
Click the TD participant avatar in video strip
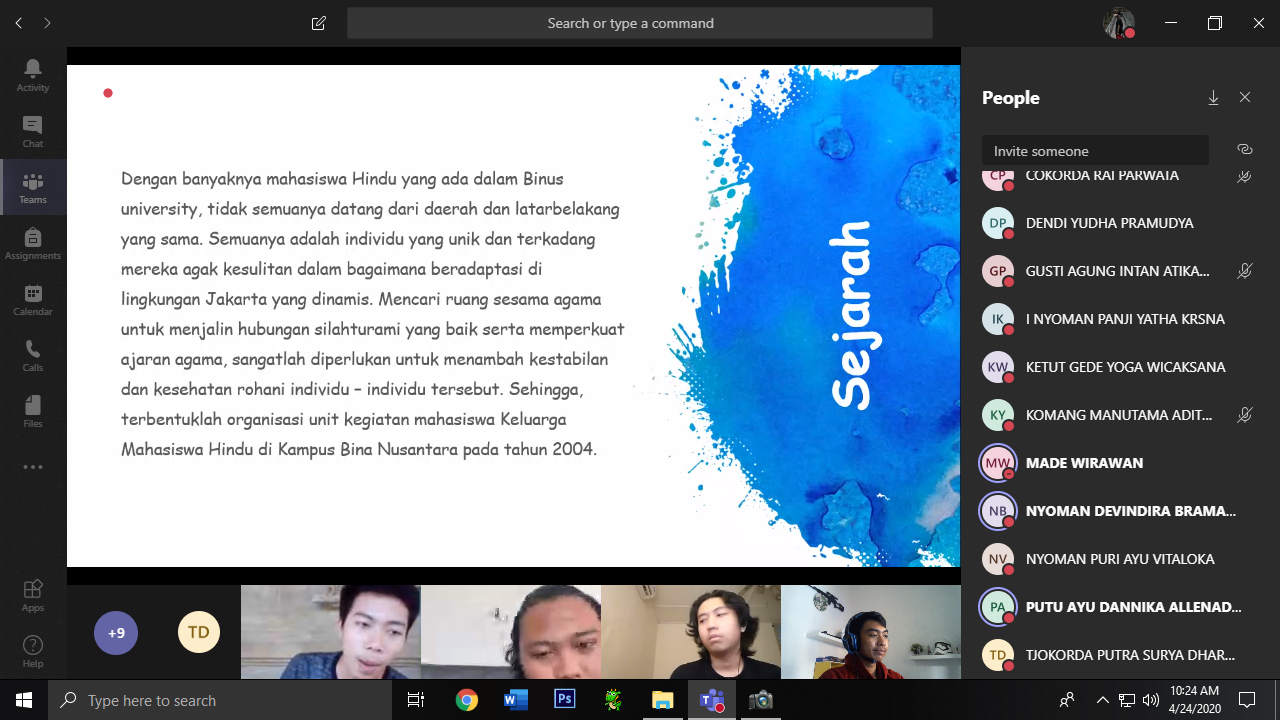click(x=199, y=633)
